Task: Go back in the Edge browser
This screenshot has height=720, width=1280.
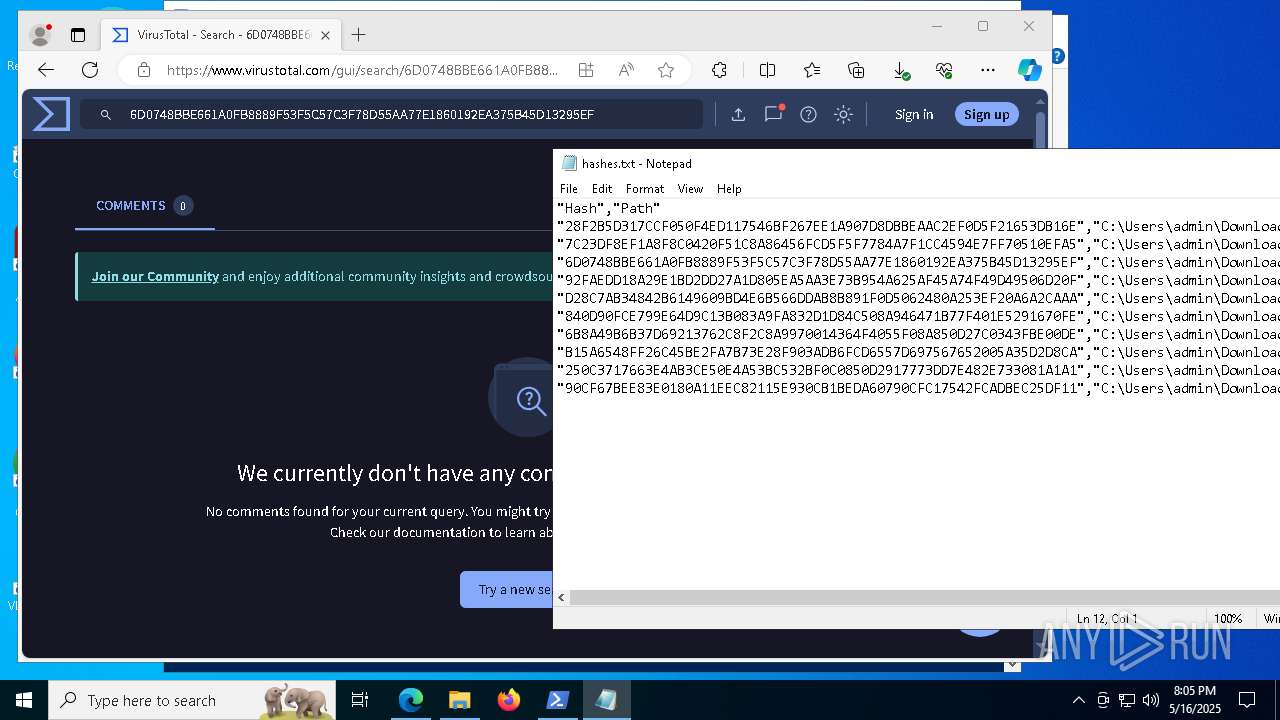Action: pyautogui.click(x=45, y=70)
